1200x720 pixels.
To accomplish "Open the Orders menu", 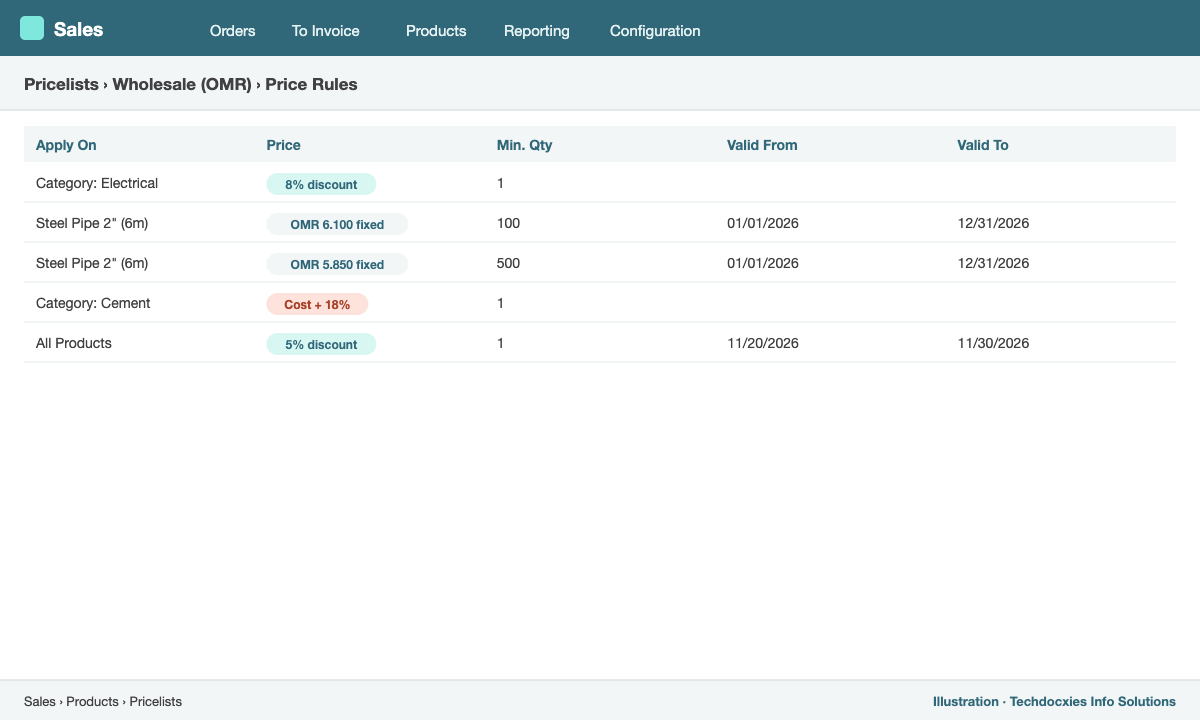I will pyautogui.click(x=232, y=31).
